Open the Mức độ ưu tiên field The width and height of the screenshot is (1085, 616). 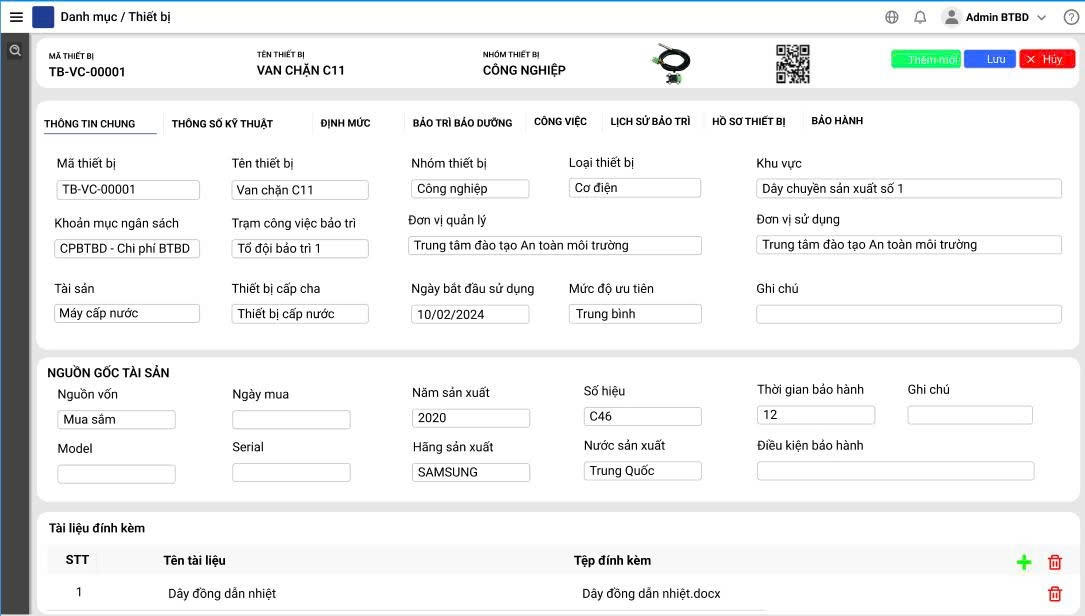(x=635, y=314)
